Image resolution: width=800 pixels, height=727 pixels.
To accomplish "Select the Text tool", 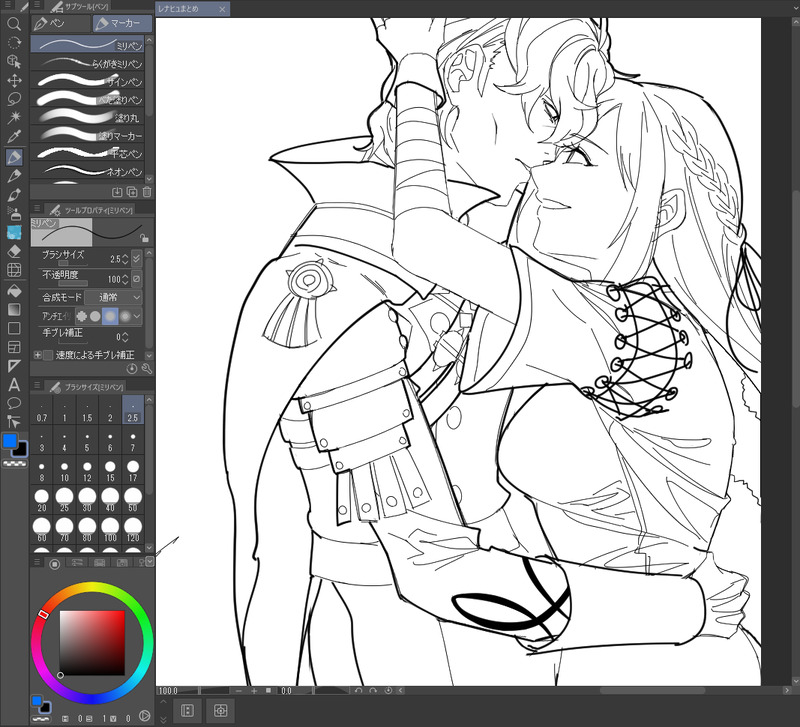I will click(14, 384).
